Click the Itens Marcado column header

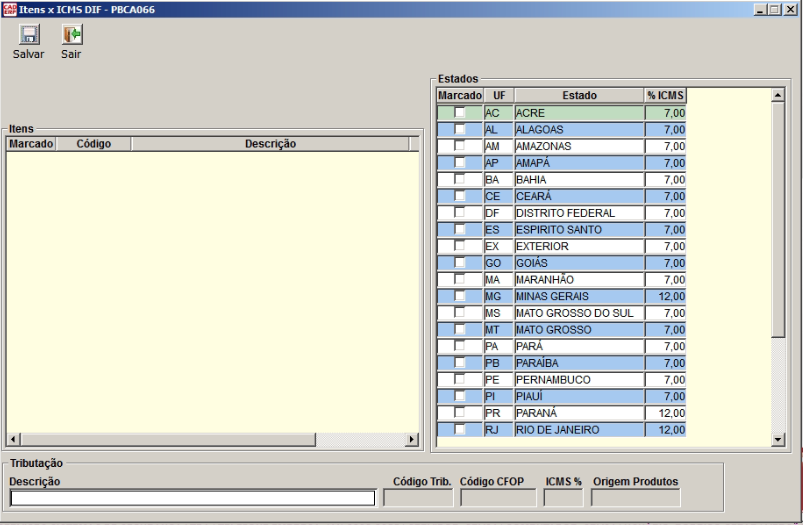point(31,144)
